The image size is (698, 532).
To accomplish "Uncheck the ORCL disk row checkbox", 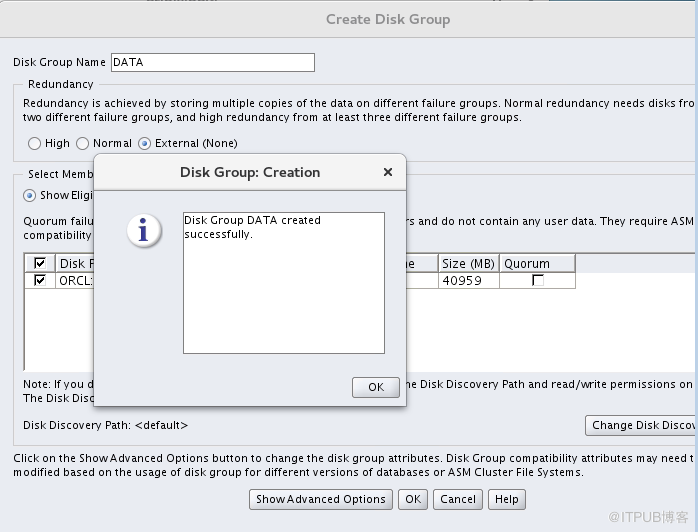I will (40, 280).
